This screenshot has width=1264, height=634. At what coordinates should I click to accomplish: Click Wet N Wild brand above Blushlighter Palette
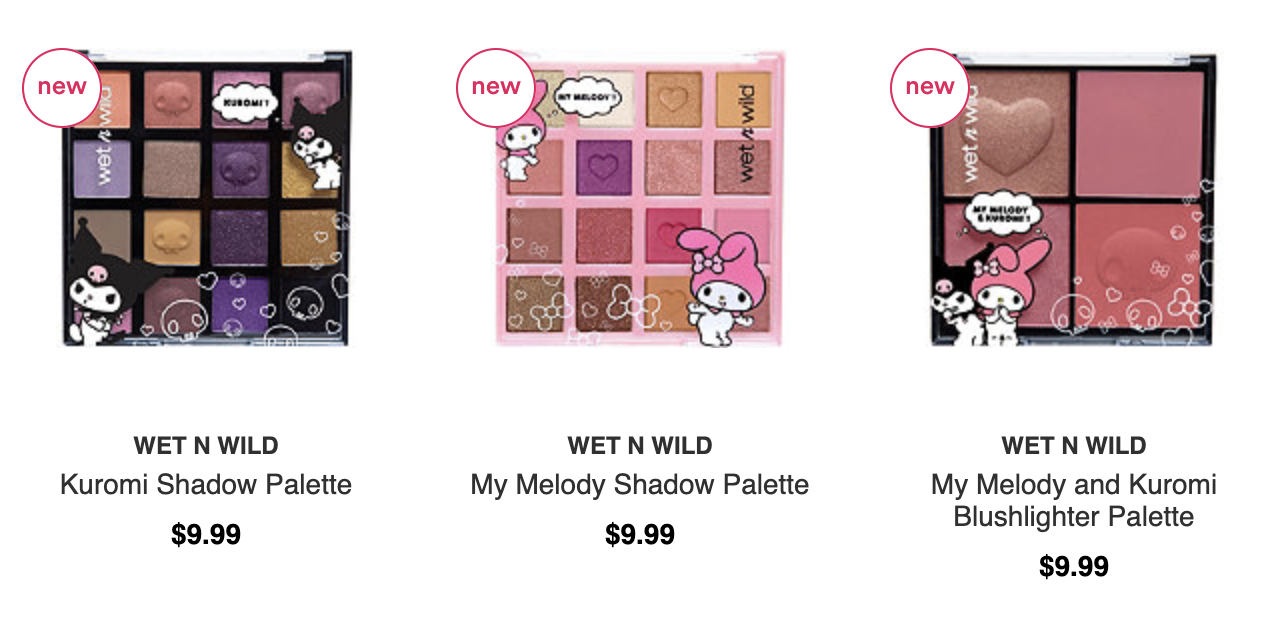tap(1074, 445)
